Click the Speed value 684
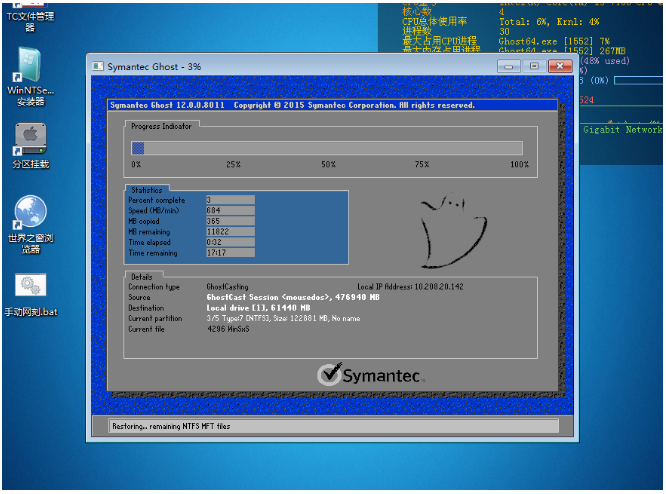666x494 pixels. tap(230, 210)
